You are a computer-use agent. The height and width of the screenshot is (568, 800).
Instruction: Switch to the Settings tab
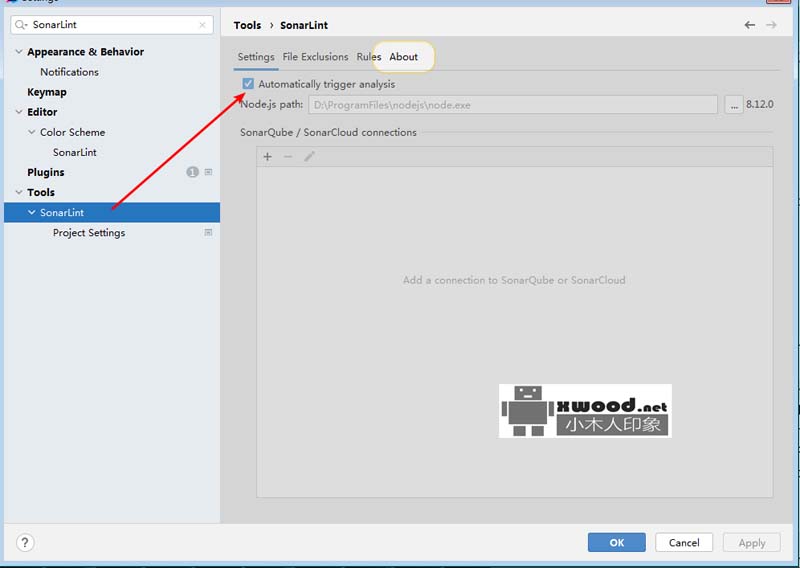coord(256,57)
